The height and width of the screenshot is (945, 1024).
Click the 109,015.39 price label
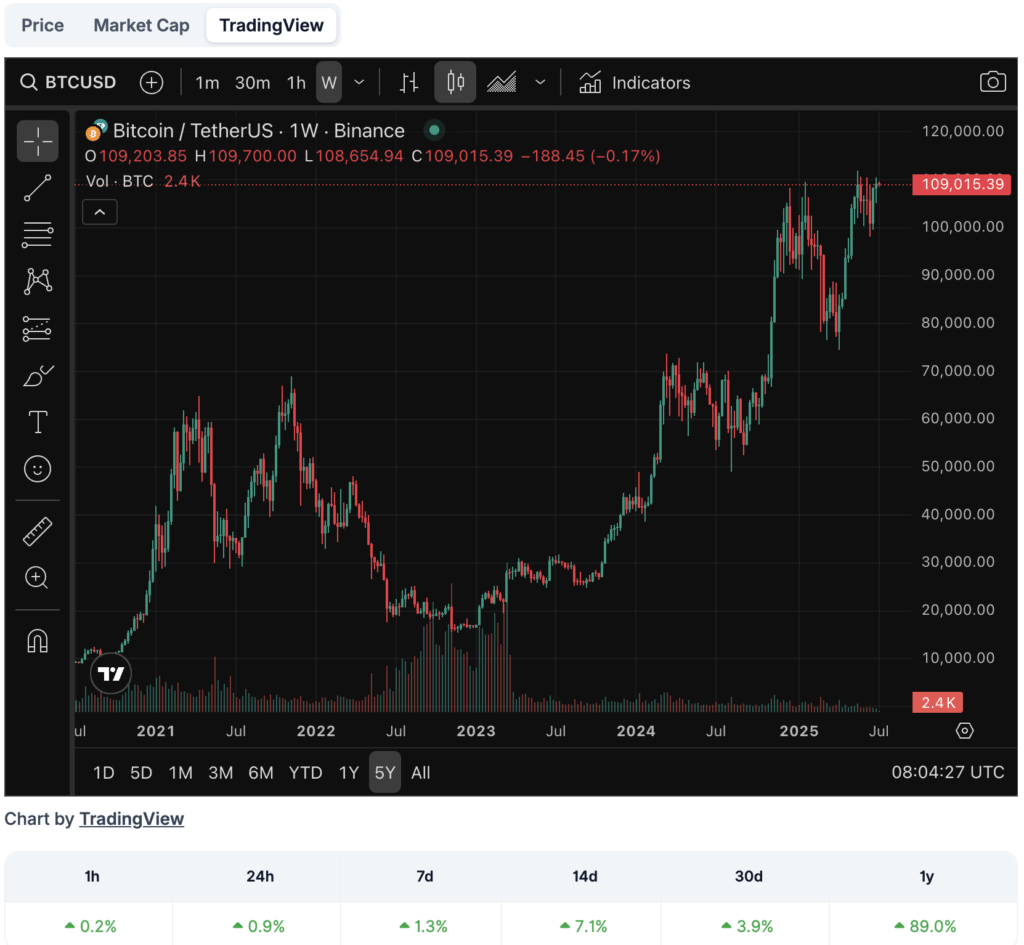[x=961, y=184]
